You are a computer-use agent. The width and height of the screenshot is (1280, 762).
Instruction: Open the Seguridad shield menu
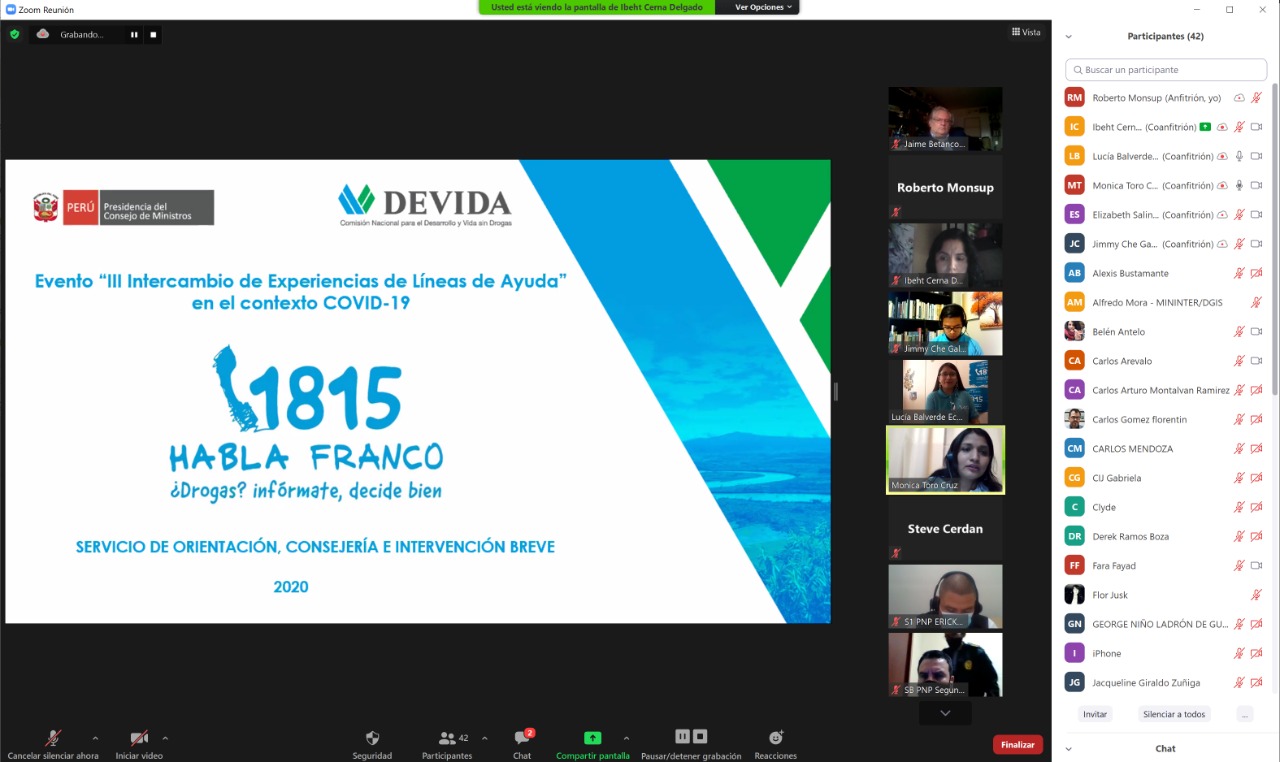click(372, 744)
